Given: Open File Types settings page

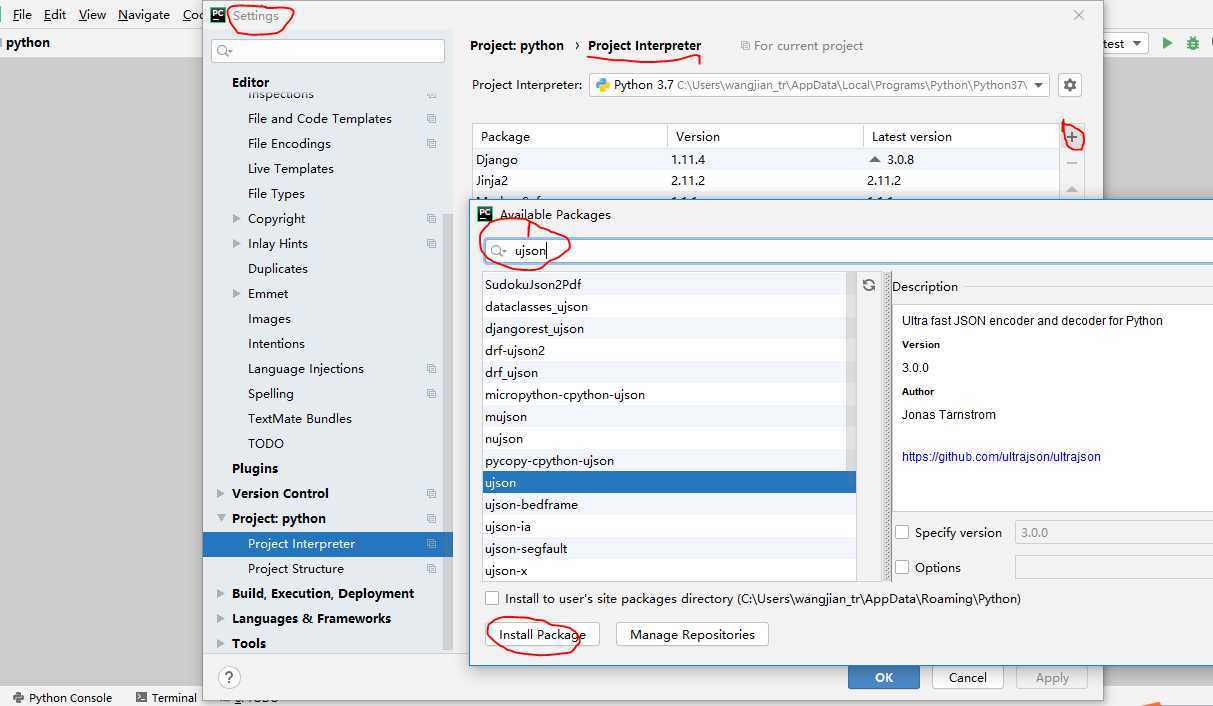Looking at the screenshot, I should tap(276, 194).
